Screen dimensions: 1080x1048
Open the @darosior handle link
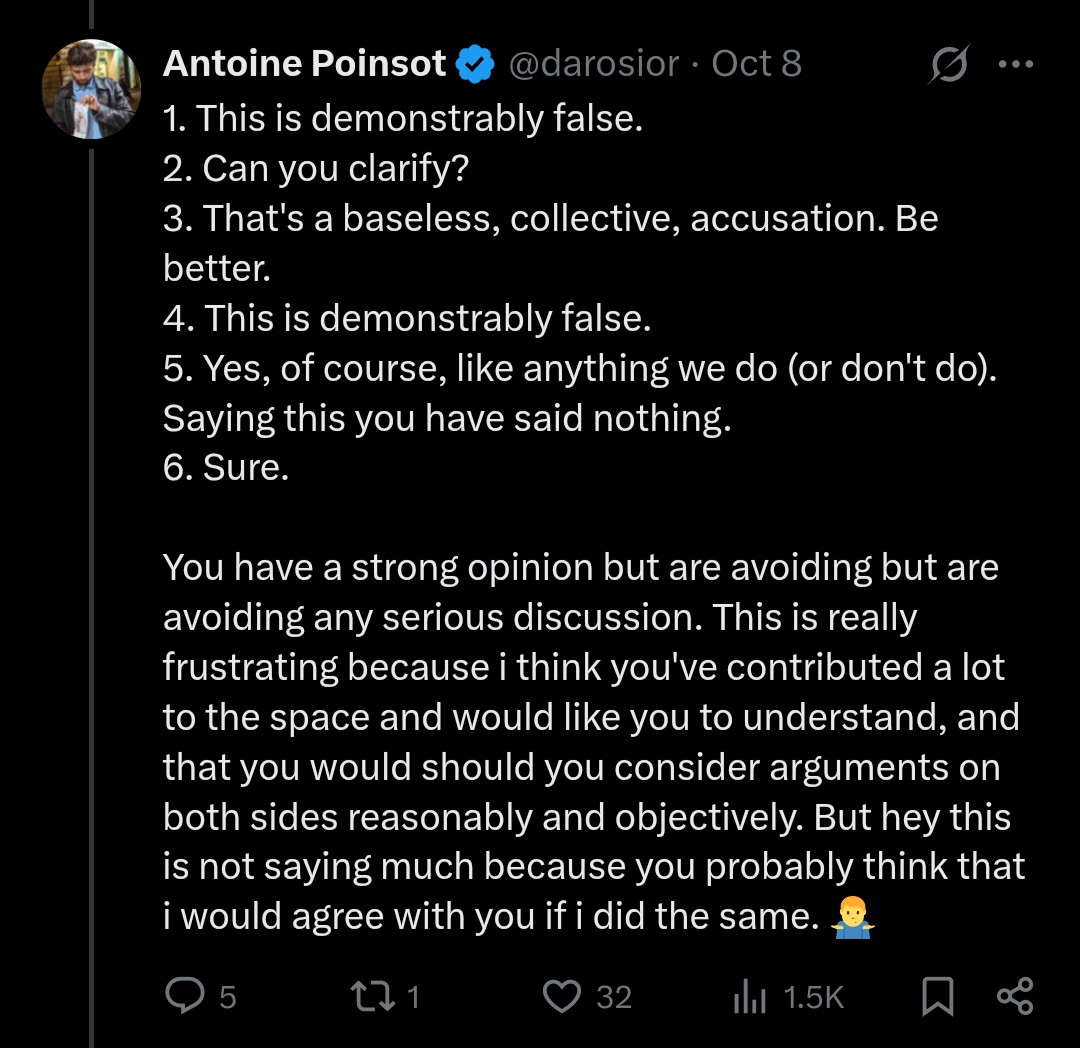tap(594, 64)
